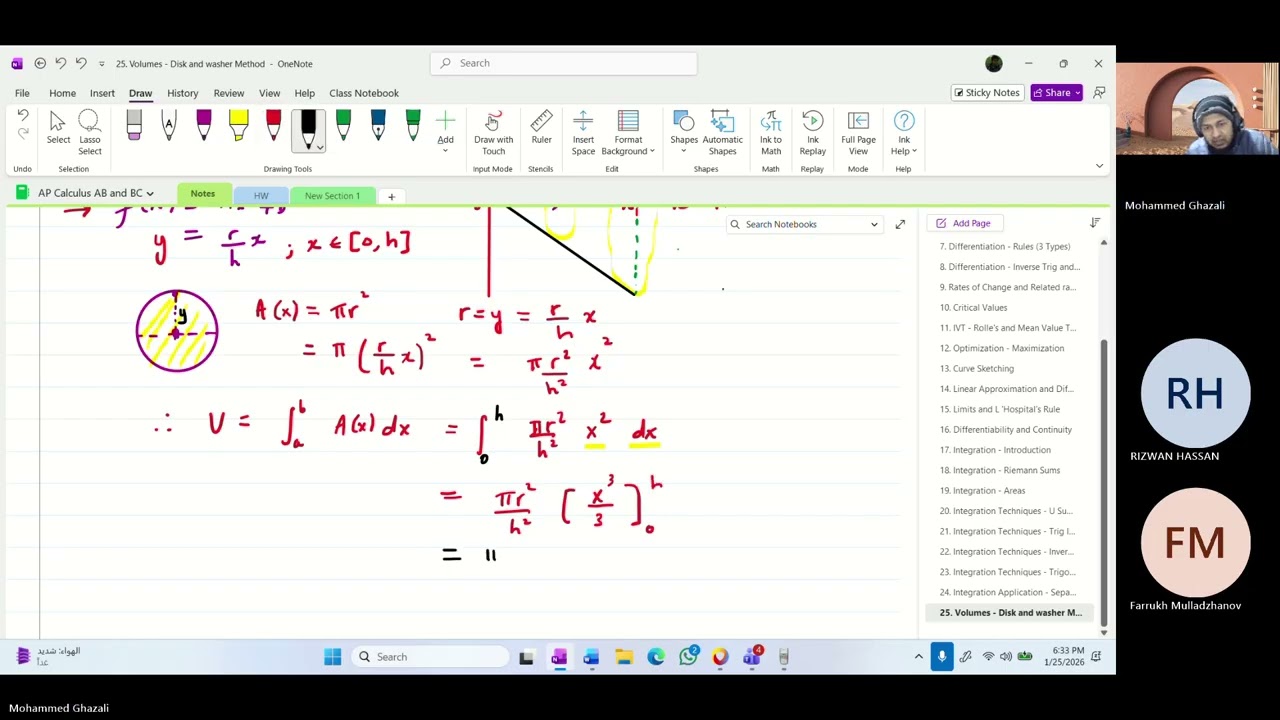The image size is (1280, 720).
Task: Open the History tab
Action: [182, 93]
